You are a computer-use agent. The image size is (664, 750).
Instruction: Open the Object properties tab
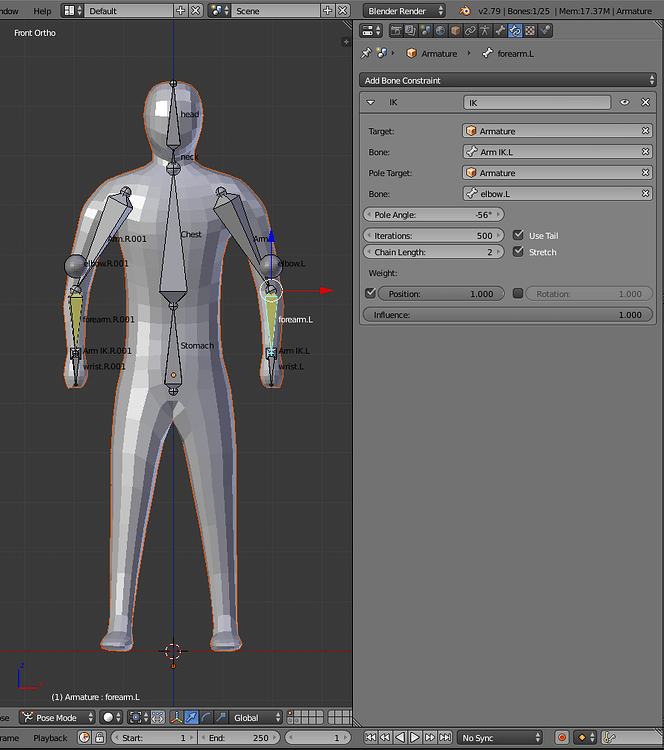pos(455,31)
